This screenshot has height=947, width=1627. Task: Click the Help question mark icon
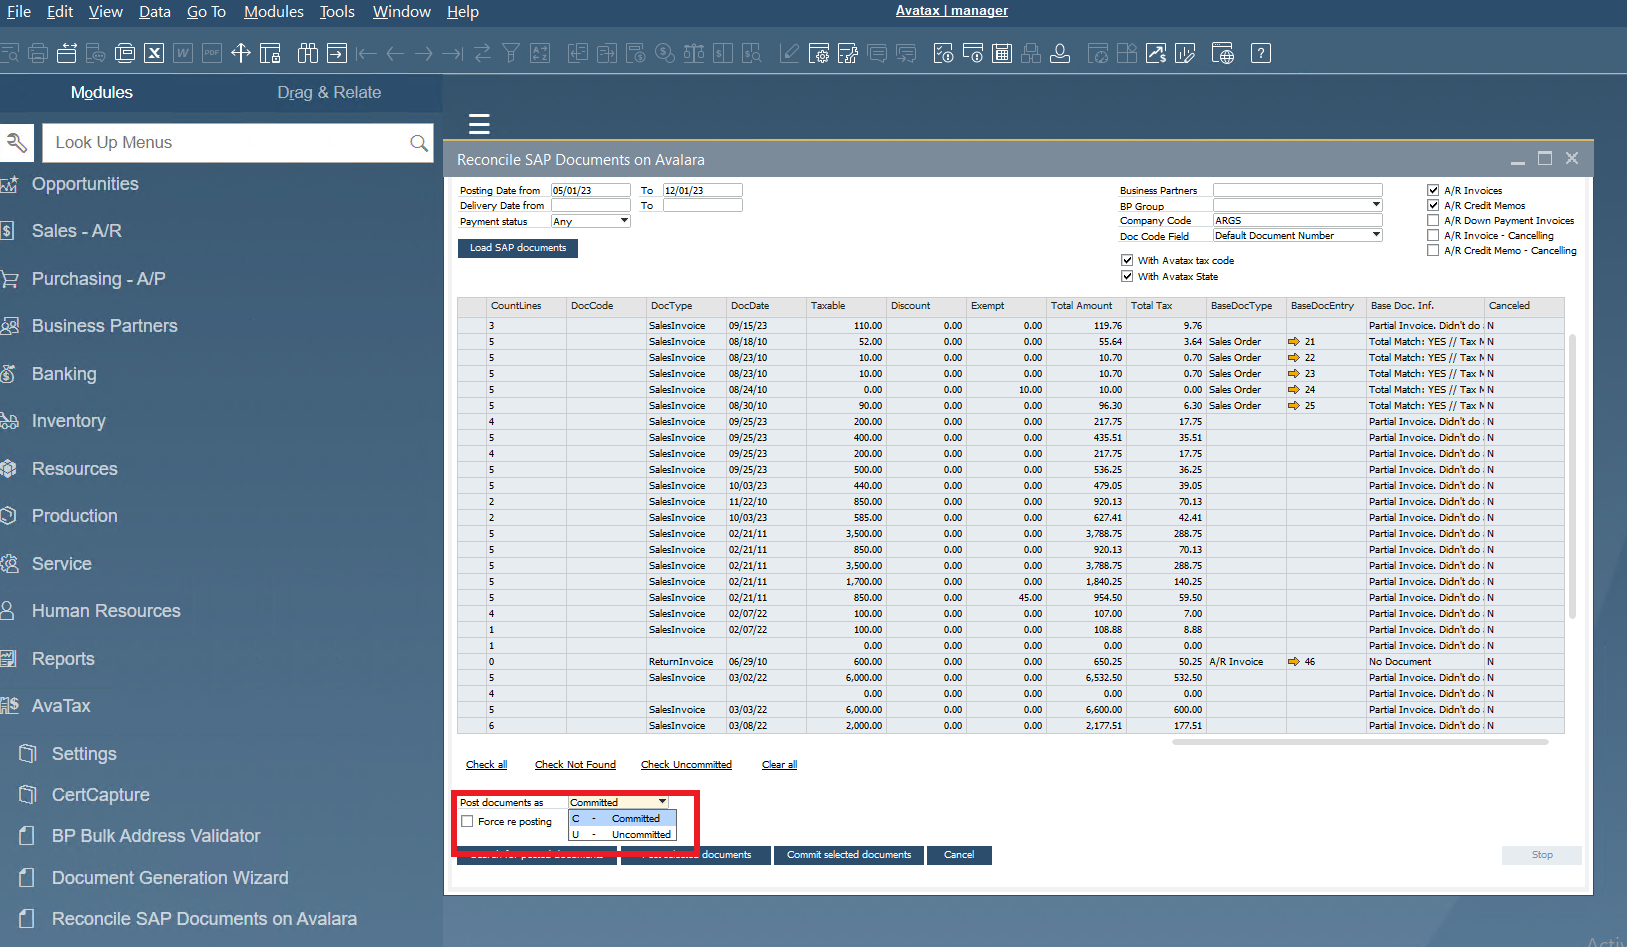pos(1261,53)
